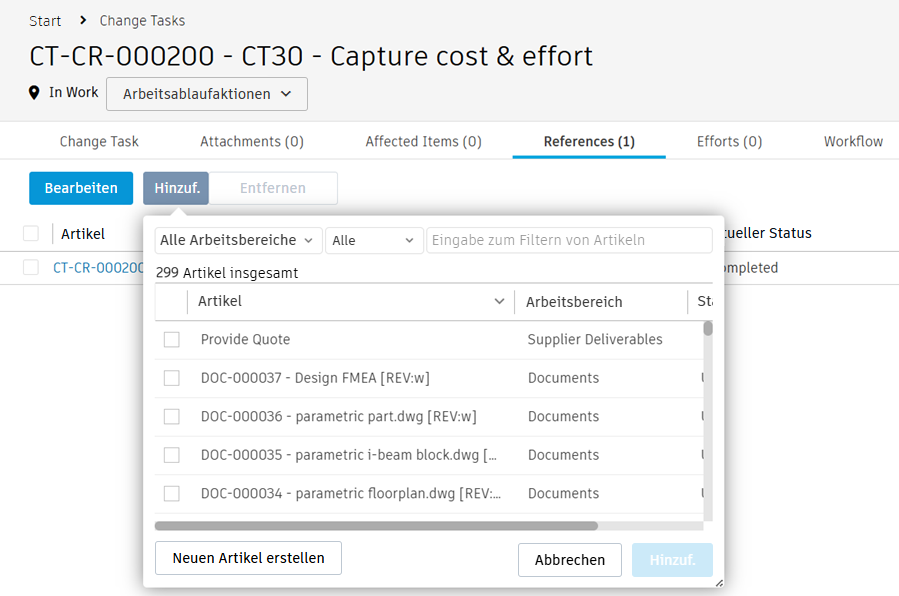Cancel the dialog with Abbrechen
Screen dimensions: 899x596
point(570,560)
